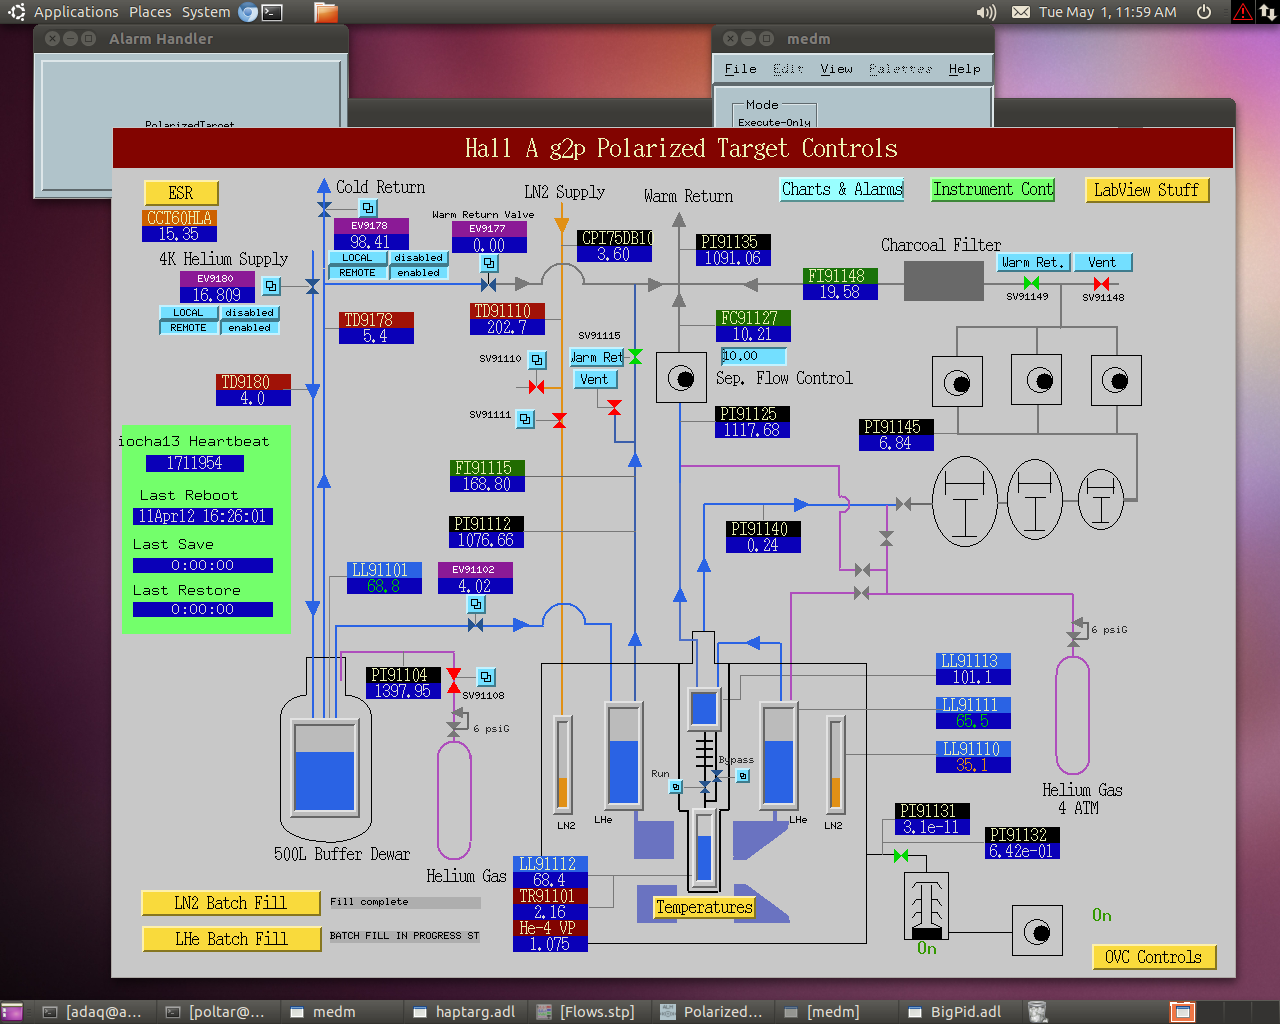Click the iocha13 Heartbeat value 1711954

(x=195, y=463)
